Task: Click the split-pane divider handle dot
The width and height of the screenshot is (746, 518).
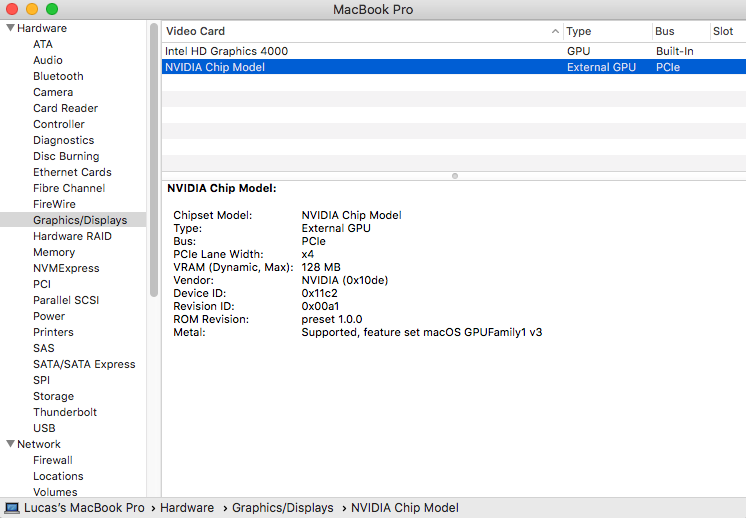Action: pos(455,176)
